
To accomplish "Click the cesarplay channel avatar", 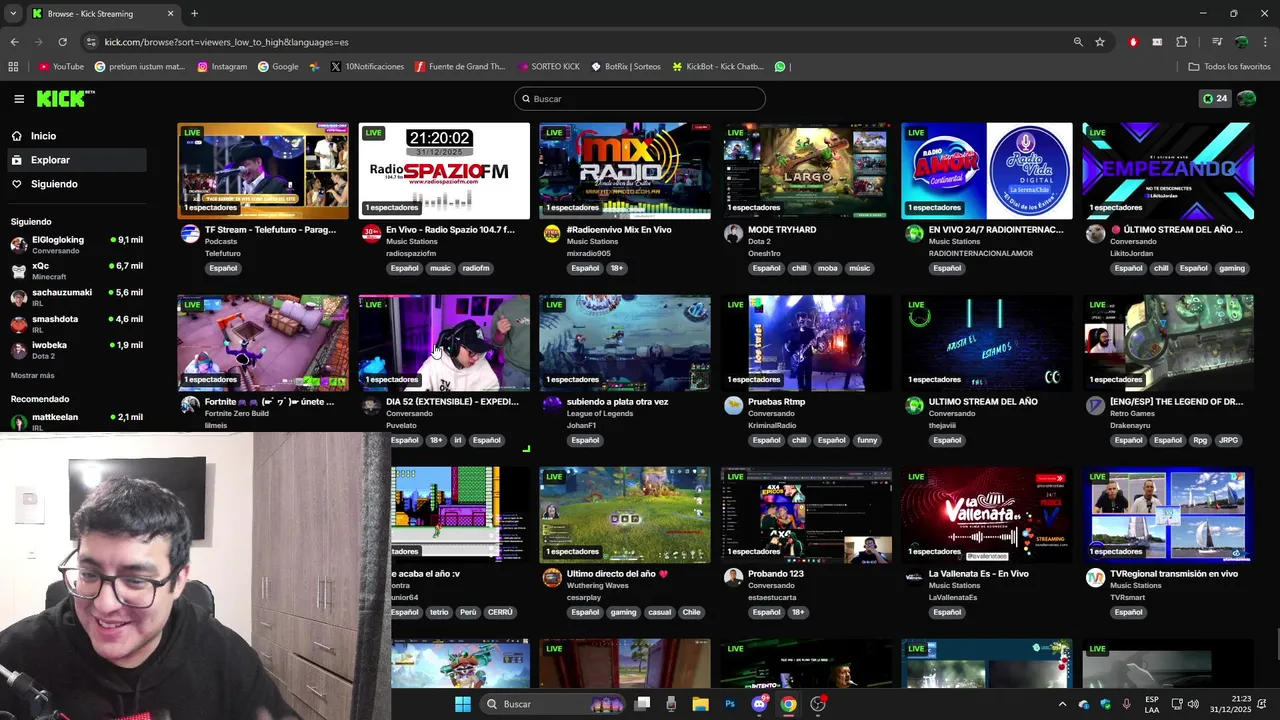I will pos(552,578).
